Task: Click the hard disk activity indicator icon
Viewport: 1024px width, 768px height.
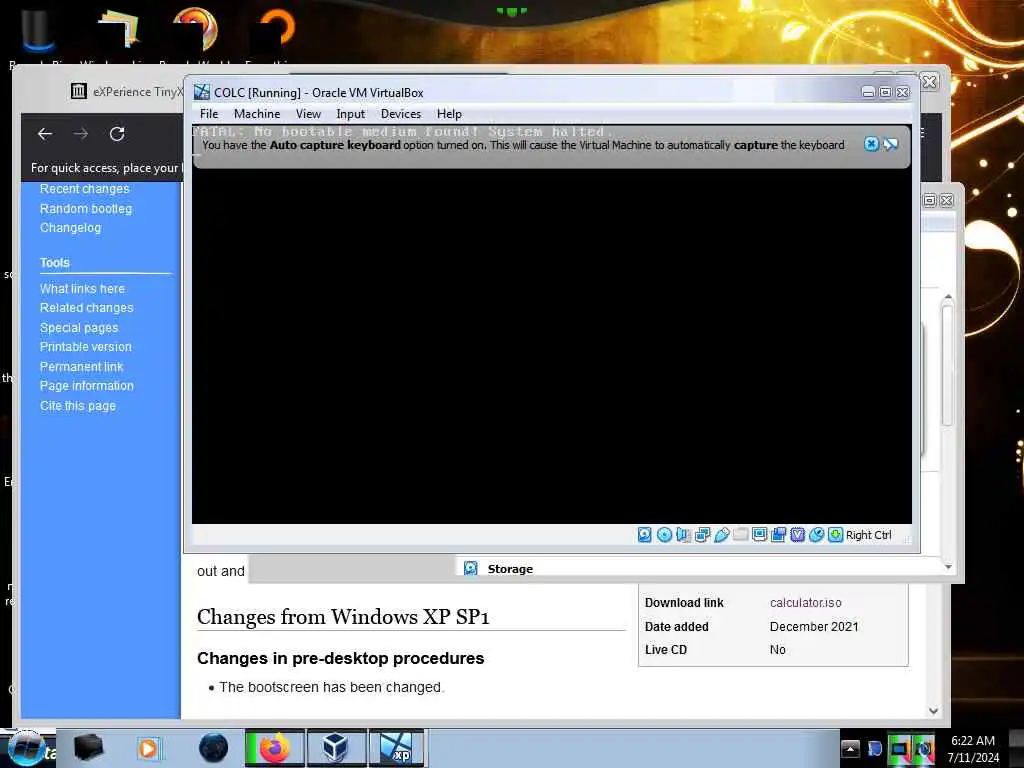Action: point(645,535)
